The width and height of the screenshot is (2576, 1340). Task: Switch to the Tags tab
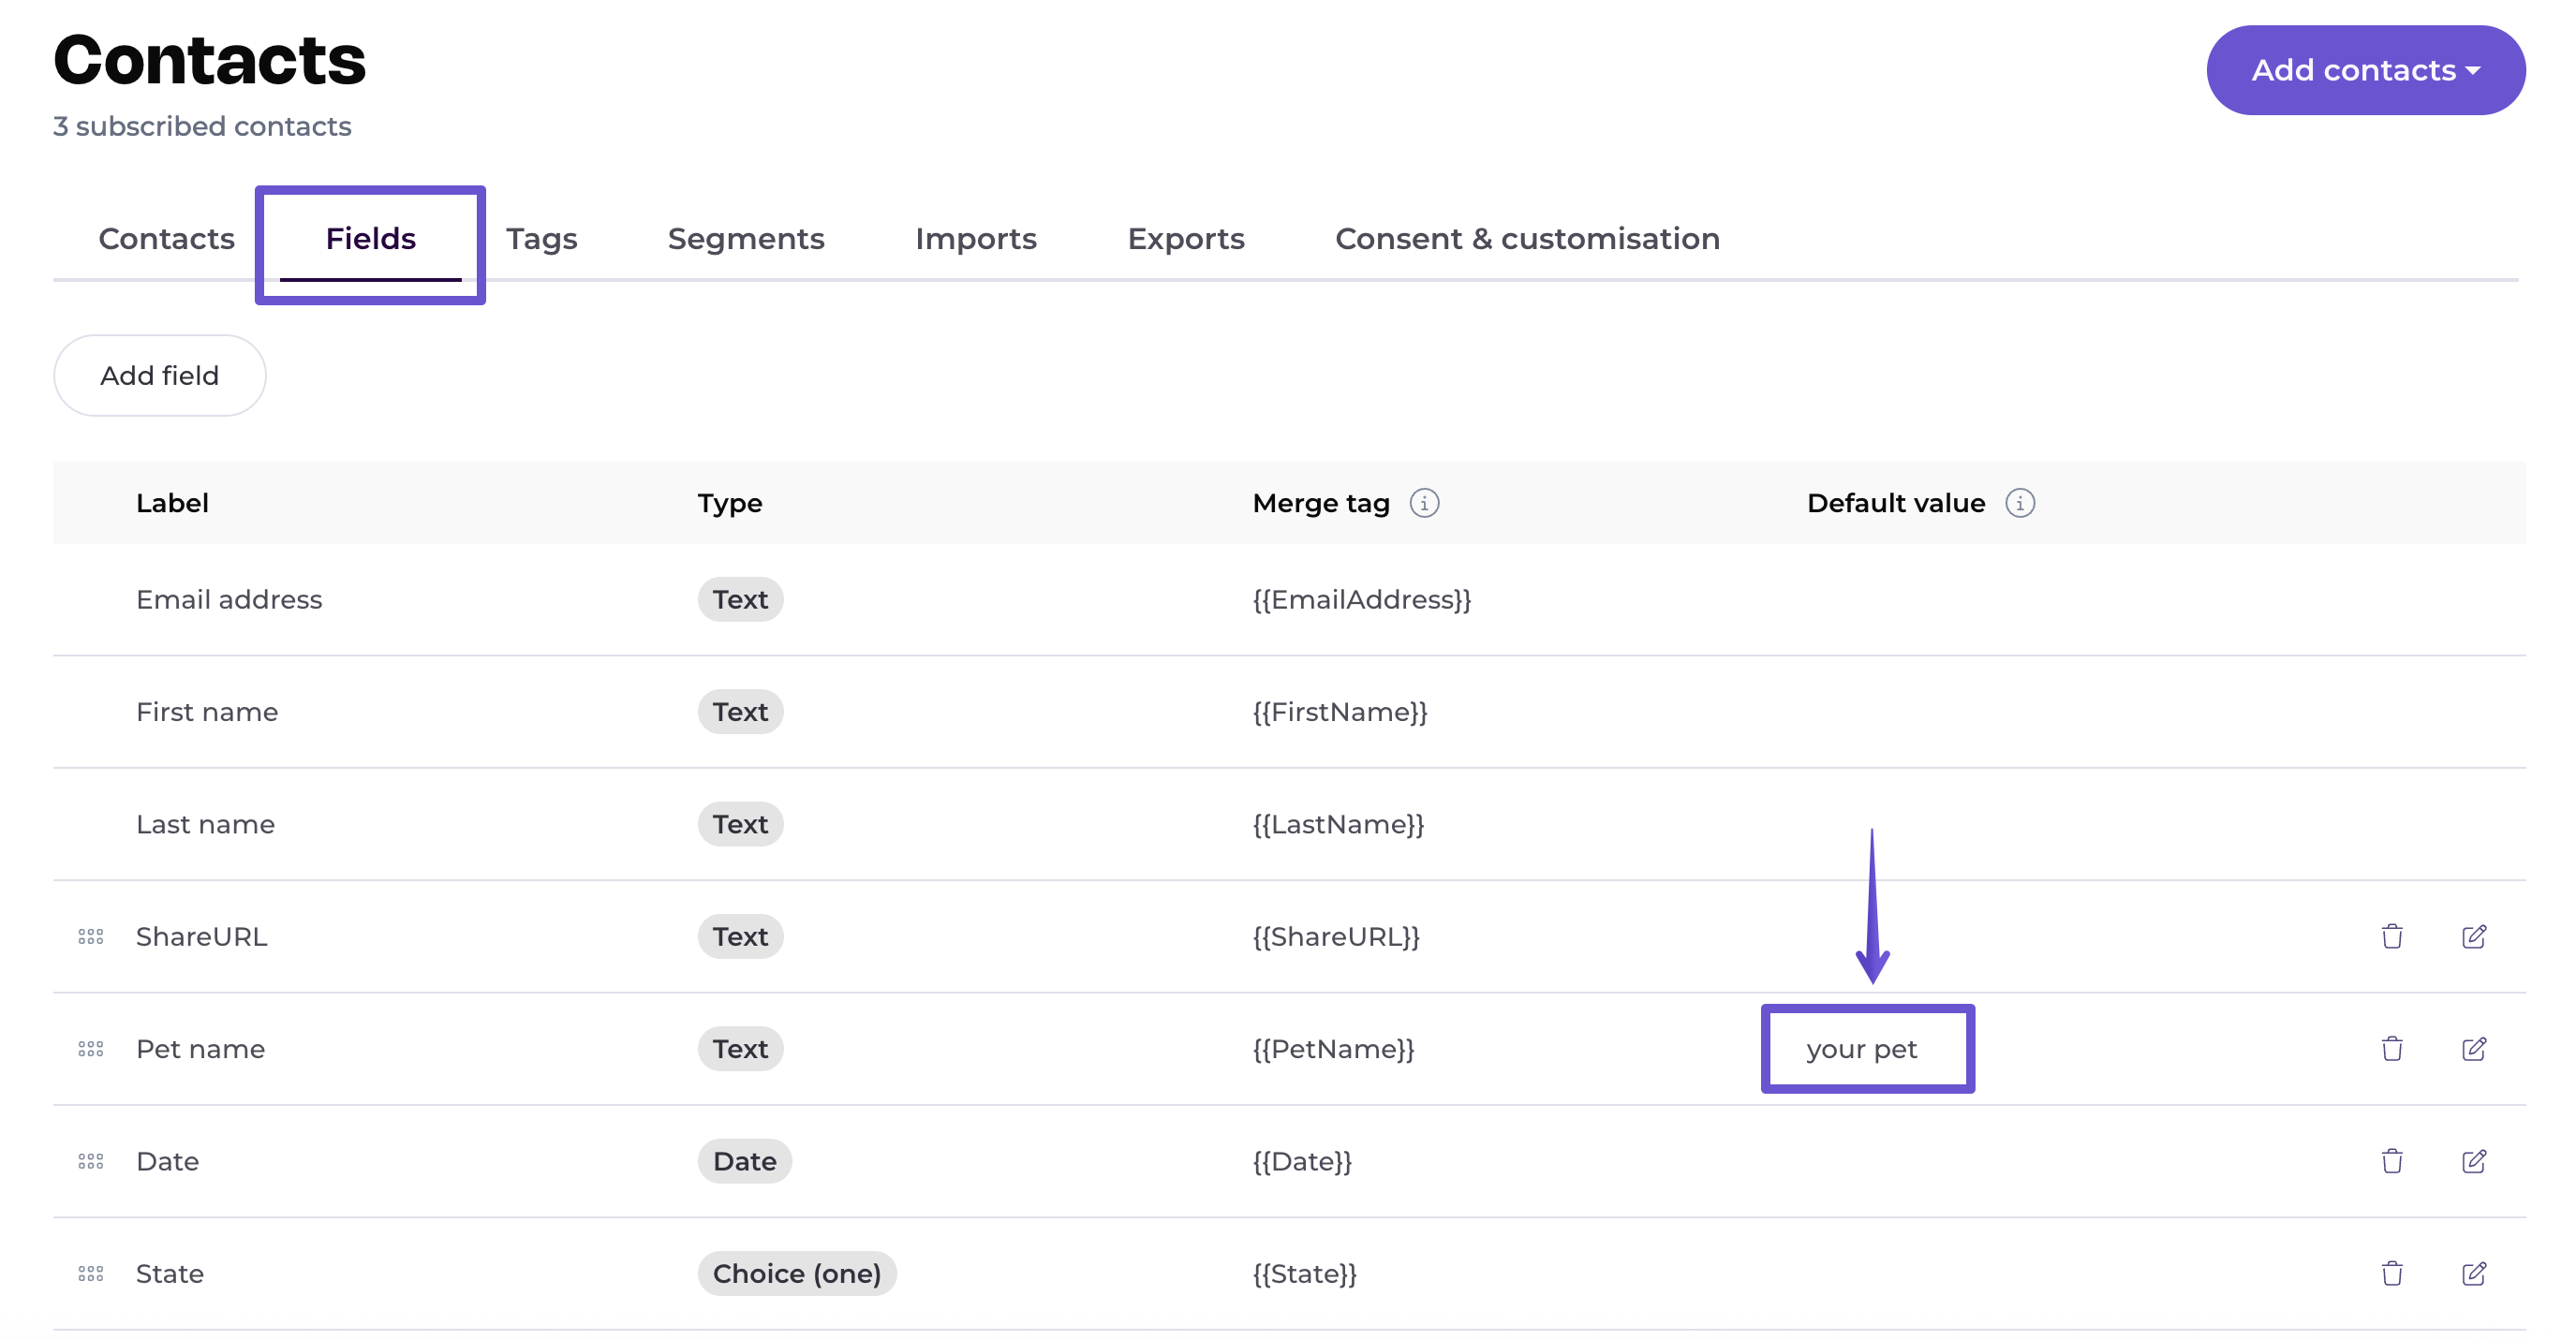click(541, 238)
